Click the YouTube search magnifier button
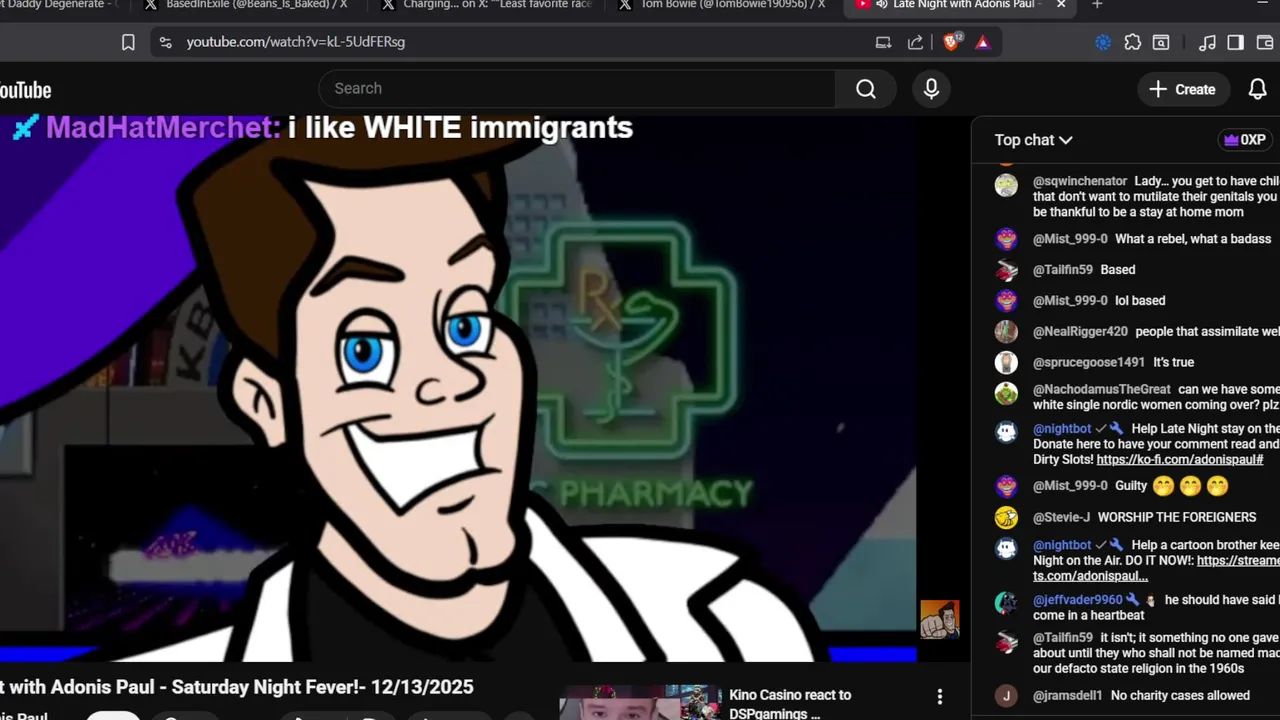Viewport: 1280px width, 720px height. click(x=866, y=89)
